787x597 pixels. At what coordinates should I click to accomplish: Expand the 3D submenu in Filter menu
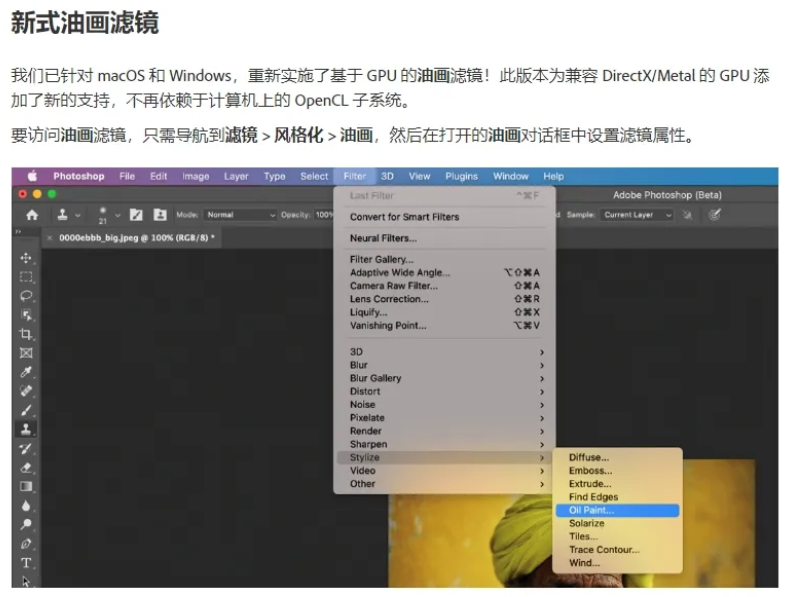[x=447, y=352]
